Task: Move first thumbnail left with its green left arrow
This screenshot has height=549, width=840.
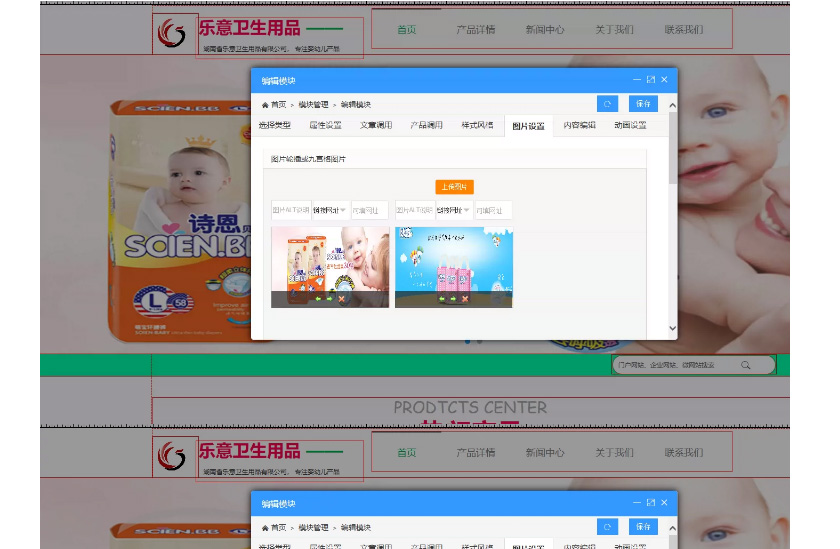Action: 318,299
